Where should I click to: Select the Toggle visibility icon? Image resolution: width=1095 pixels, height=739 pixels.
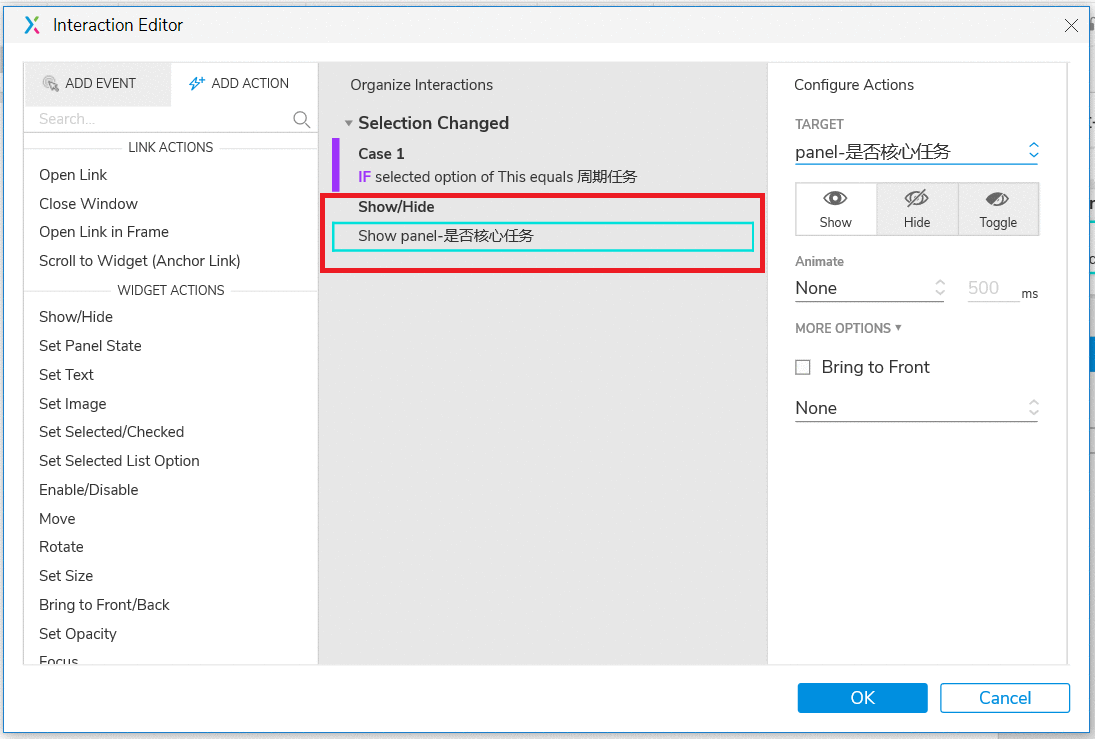(997, 200)
